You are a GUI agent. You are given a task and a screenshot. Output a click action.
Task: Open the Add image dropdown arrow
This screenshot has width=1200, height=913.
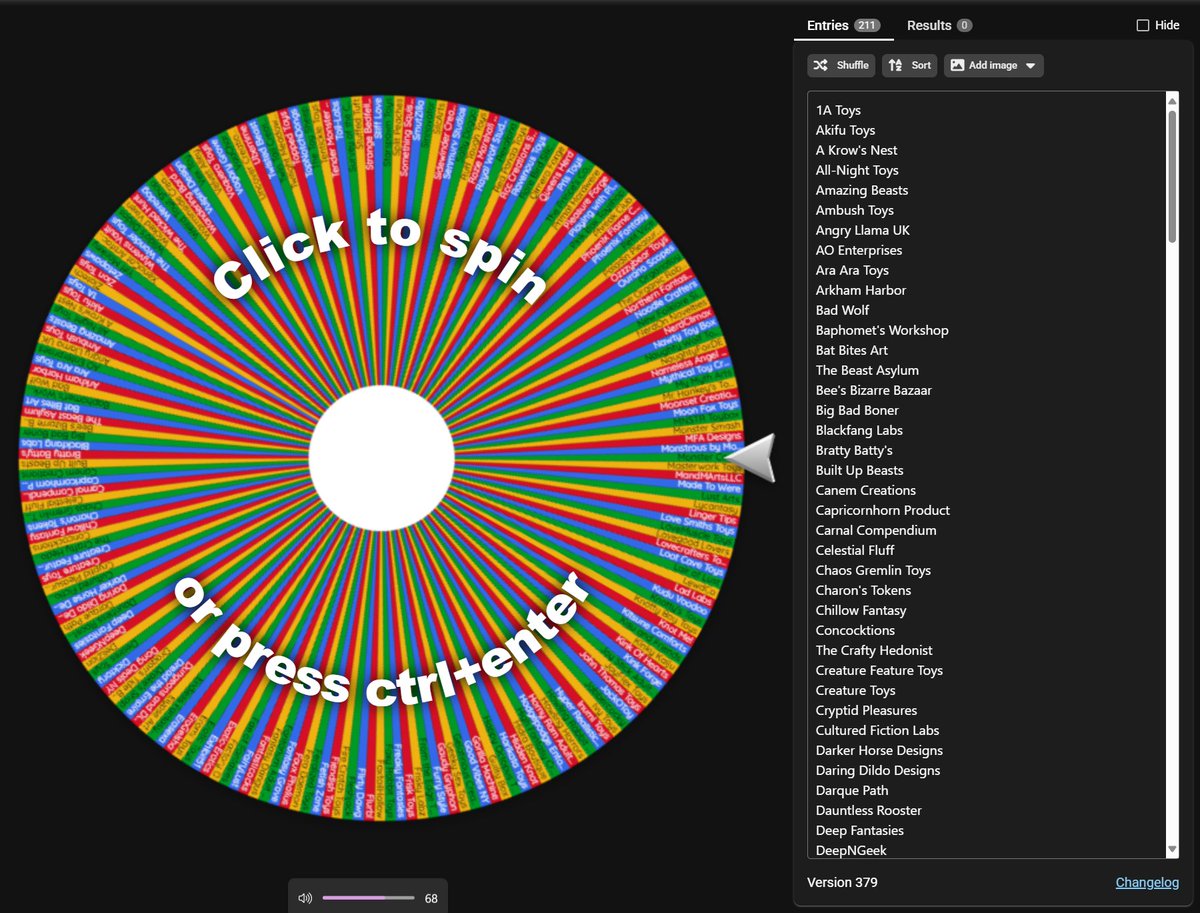pyautogui.click(x=1030, y=65)
